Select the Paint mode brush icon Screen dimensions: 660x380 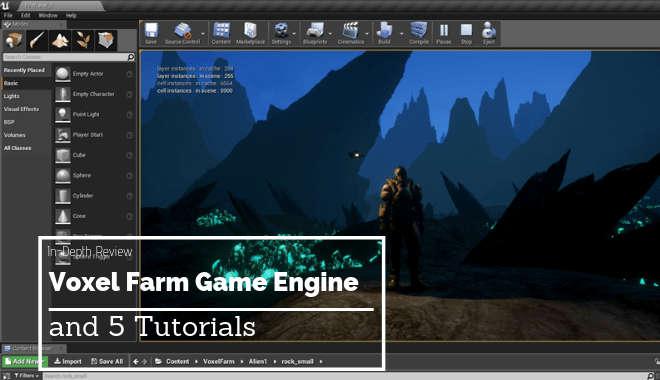point(37,40)
